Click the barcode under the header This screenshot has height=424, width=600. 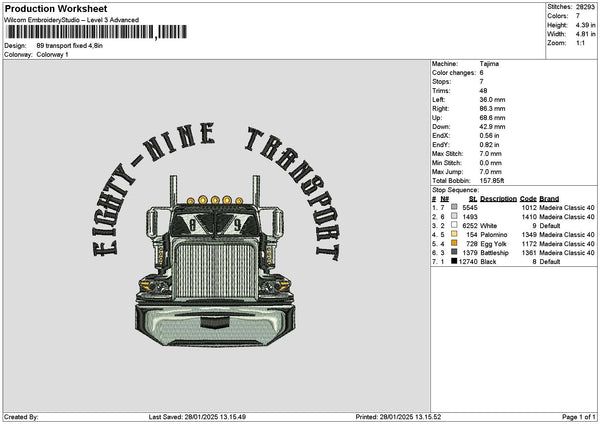pos(96,32)
